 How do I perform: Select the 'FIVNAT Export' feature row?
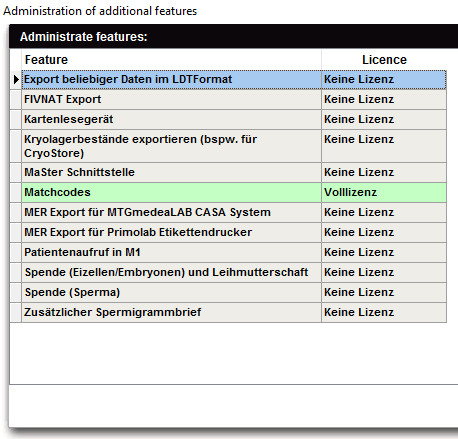coord(171,99)
